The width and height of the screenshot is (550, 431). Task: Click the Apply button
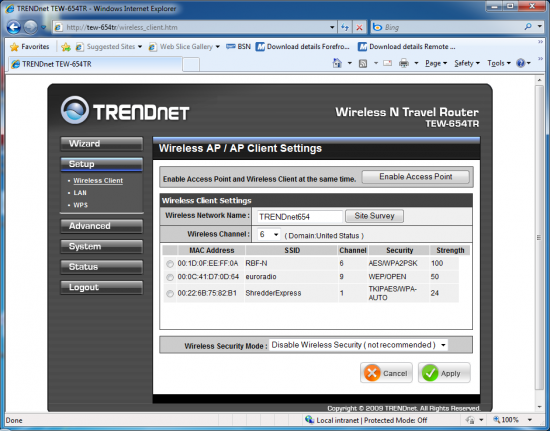[x=444, y=373]
